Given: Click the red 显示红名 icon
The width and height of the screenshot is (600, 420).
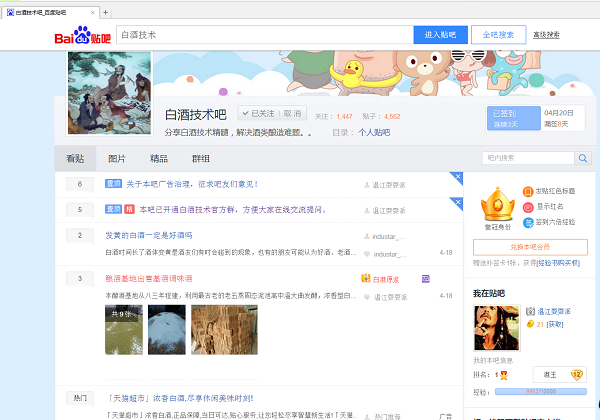Looking at the screenshot, I should click(528, 207).
